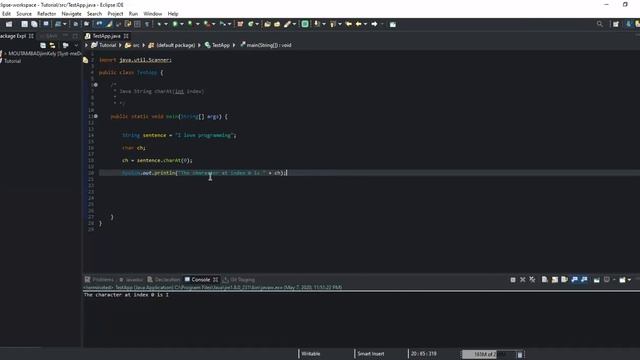This screenshot has width=640, height=360.
Task: Open the Source menu
Action: [24, 13]
